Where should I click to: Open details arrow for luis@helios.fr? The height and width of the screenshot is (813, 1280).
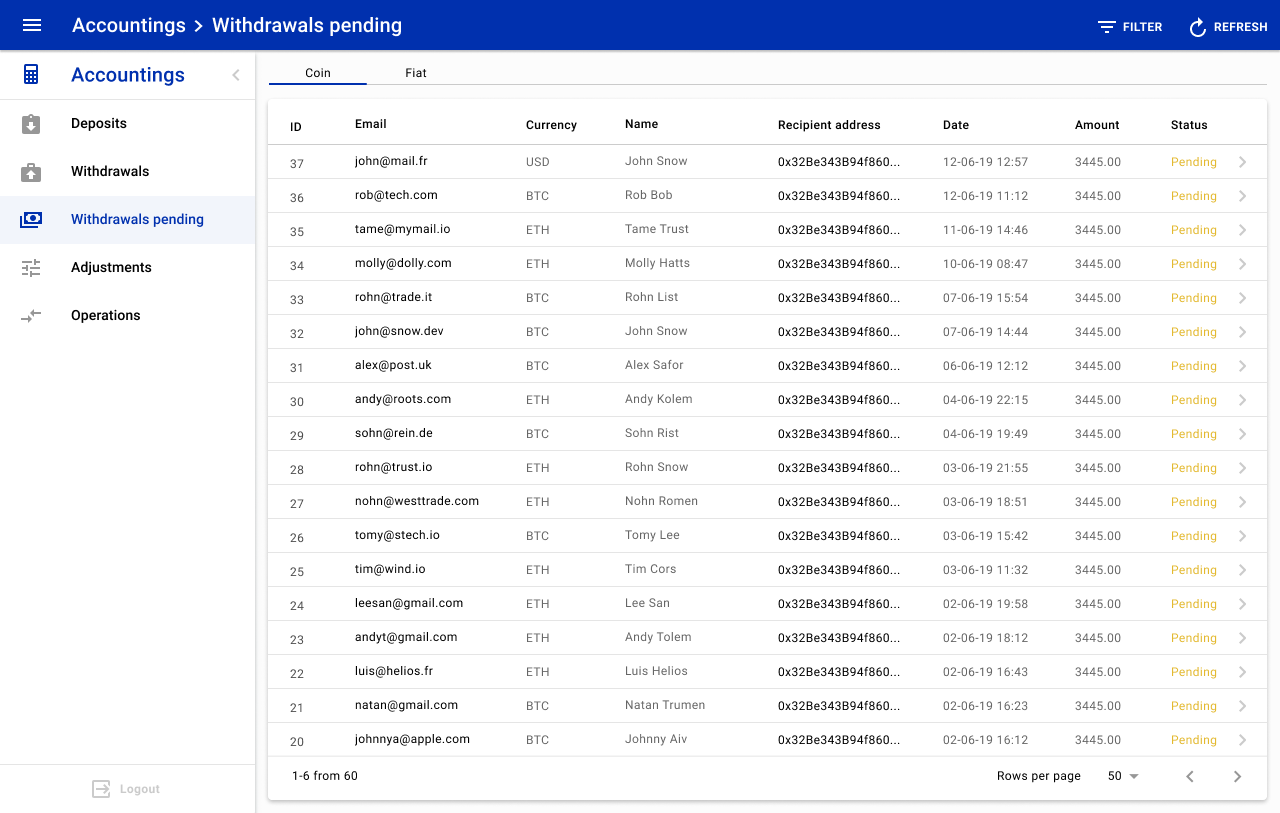coord(1243,672)
